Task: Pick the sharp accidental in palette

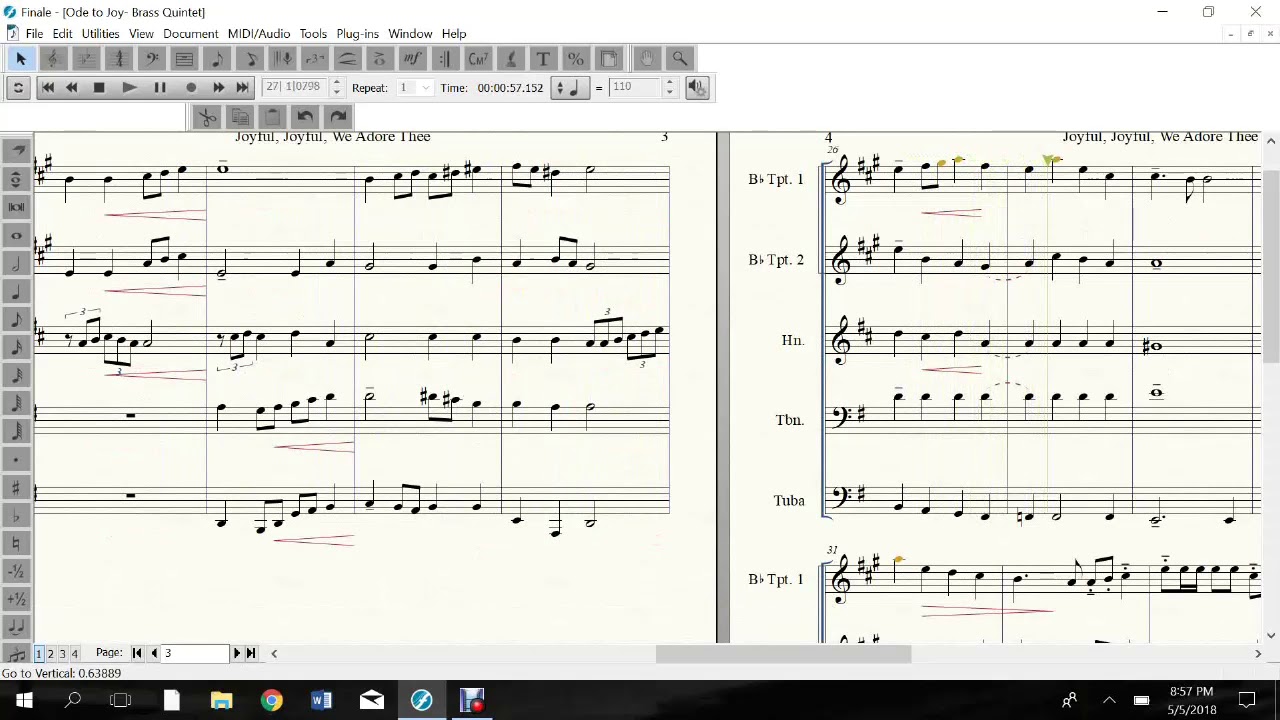Action: pyautogui.click(x=16, y=488)
